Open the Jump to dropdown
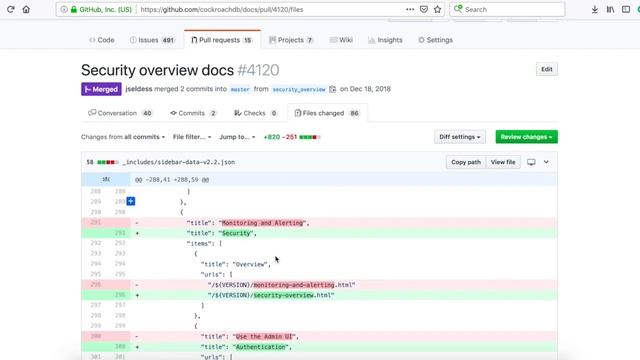640x360 pixels. (237, 137)
